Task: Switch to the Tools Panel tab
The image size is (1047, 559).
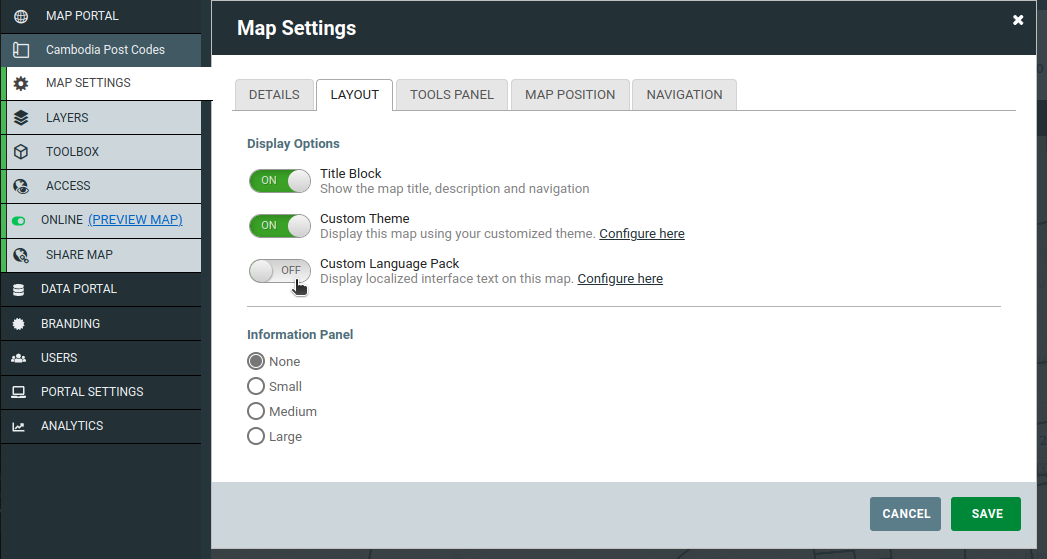Action: pos(452,95)
